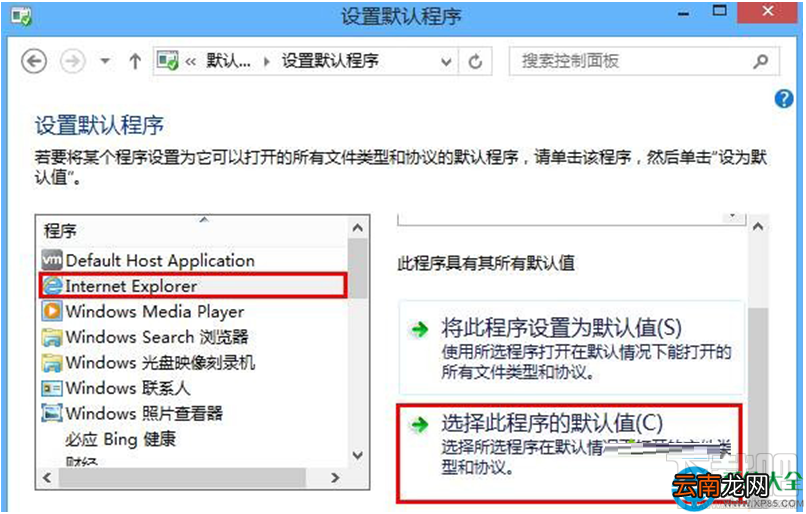Minimize the 设置默认程序 window
This screenshot has height=514, width=806.
coord(683,12)
